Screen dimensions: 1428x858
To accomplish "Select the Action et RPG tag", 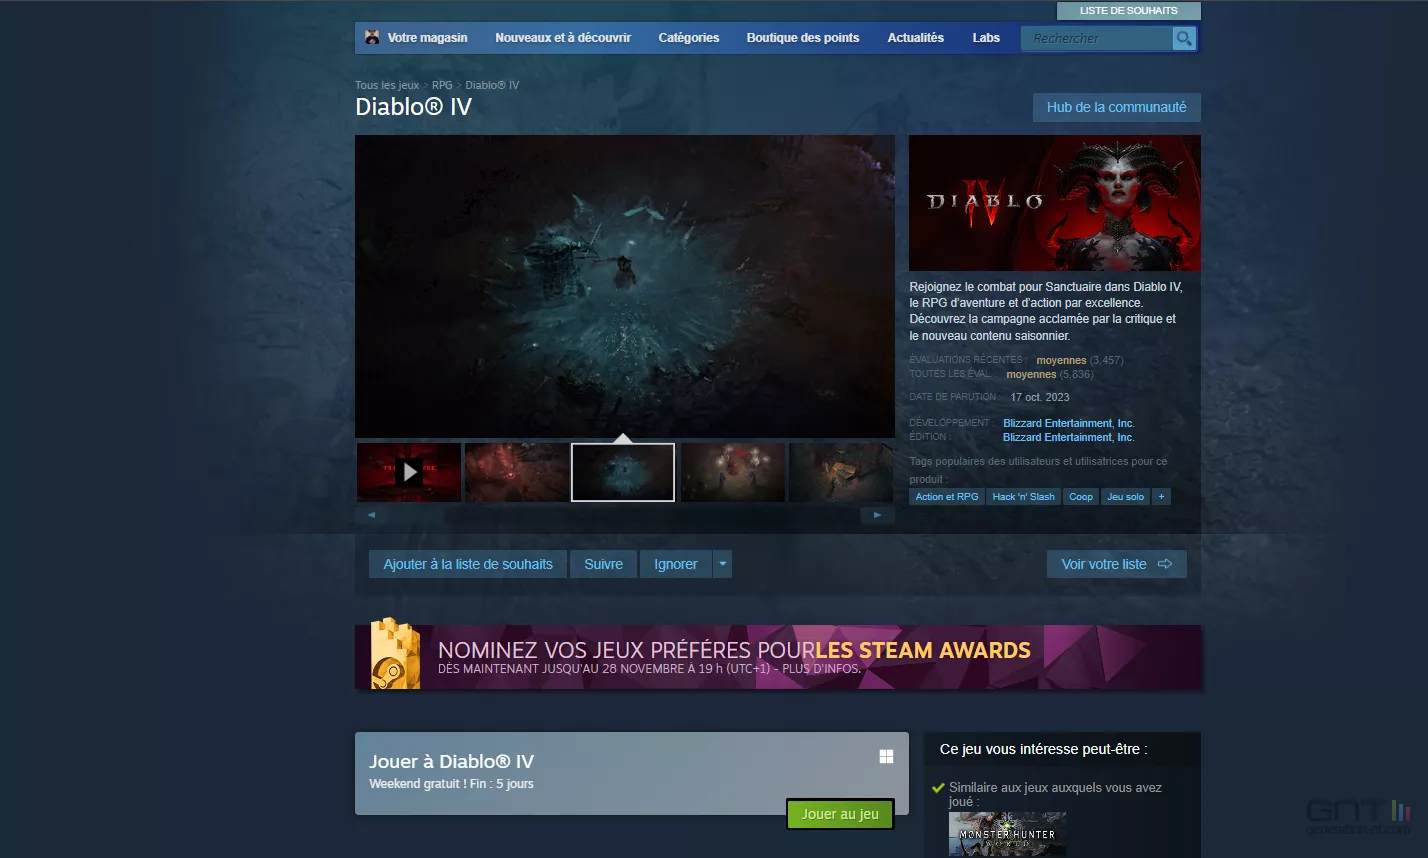I will click(947, 496).
